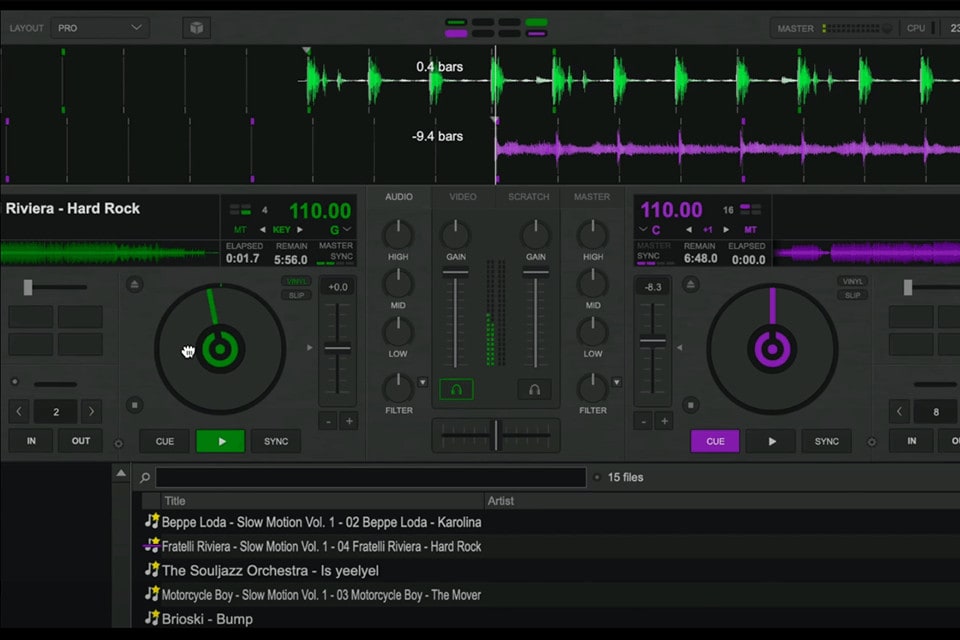The width and height of the screenshot is (960, 640).
Task: Click the left deck CUE button
Action: tap(165, 441)
